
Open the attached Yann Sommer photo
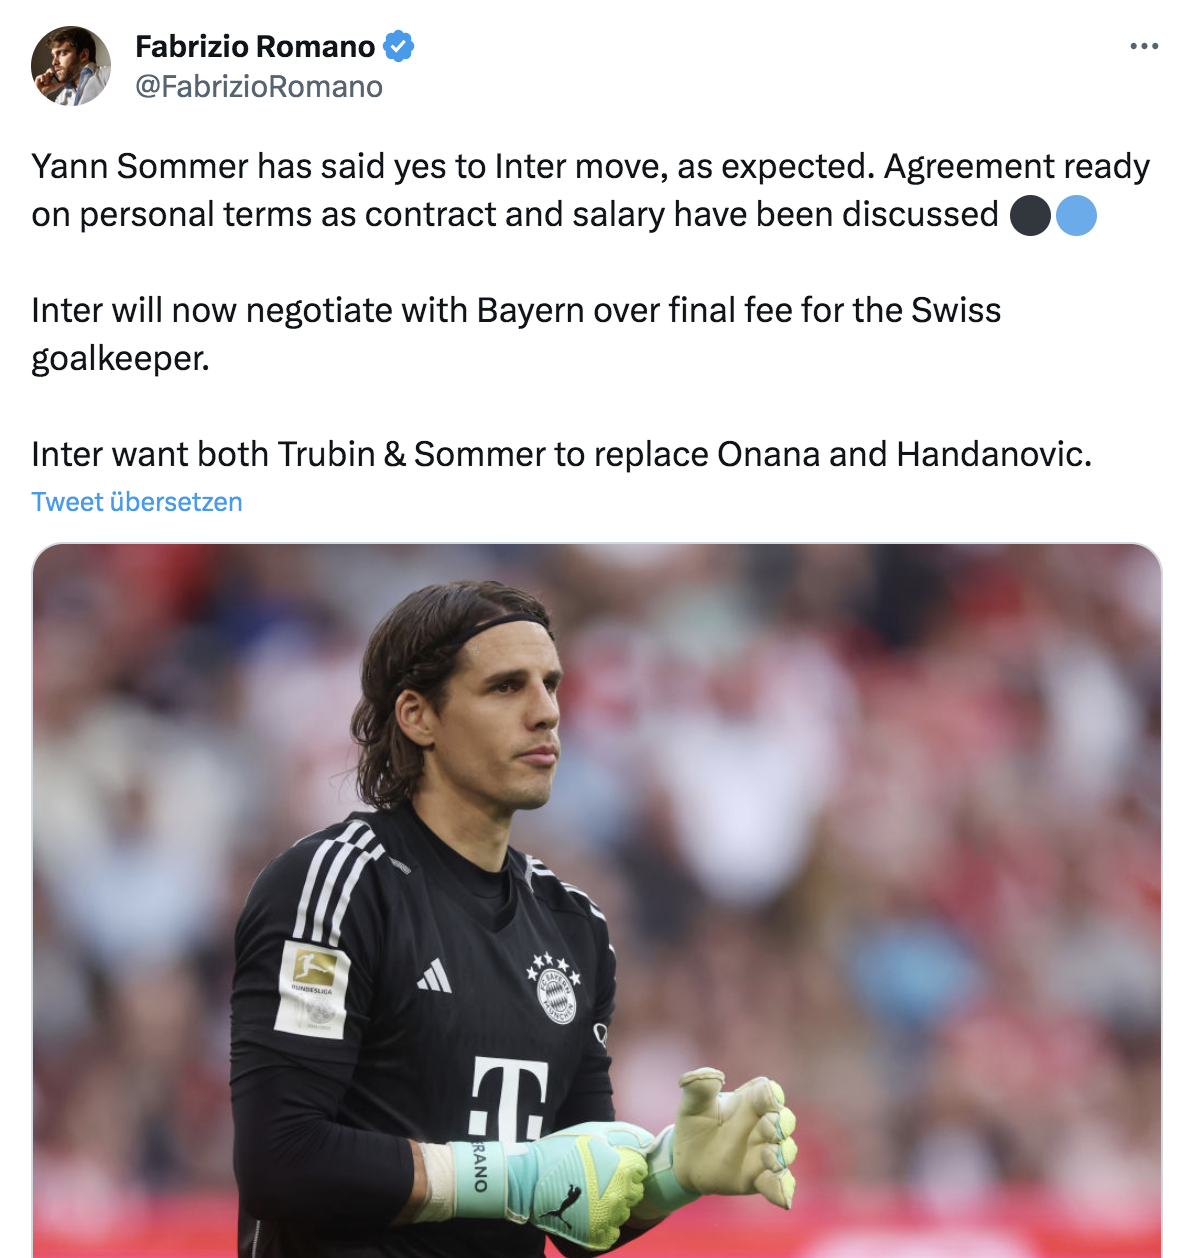point(597,900)
